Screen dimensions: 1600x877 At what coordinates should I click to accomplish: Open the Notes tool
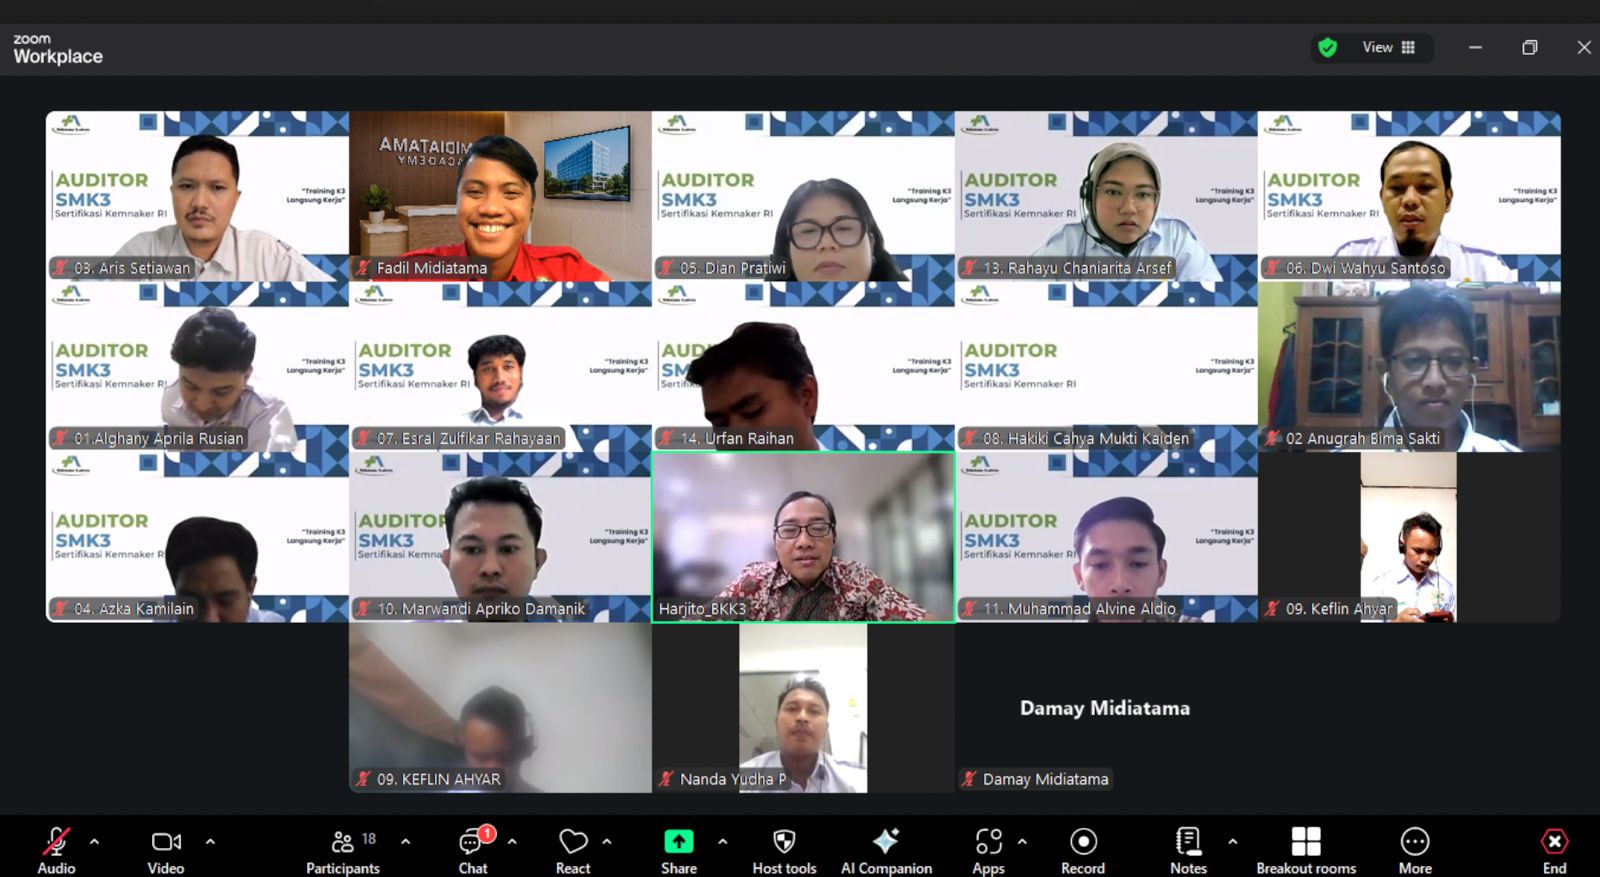tap(1188, 850)
